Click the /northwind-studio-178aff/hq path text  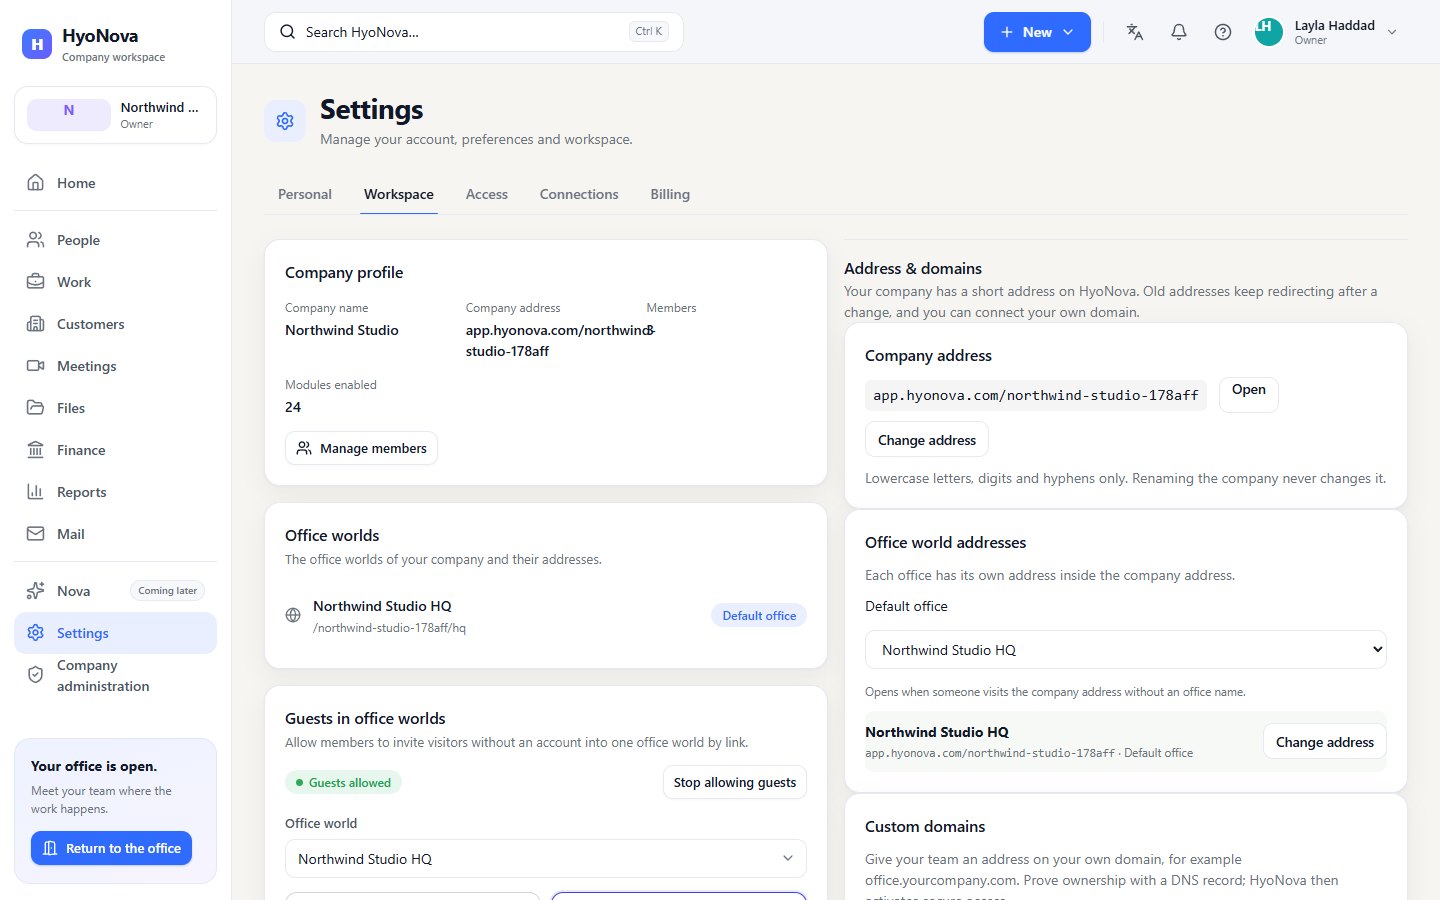pyautogui.click(x=389, y=628)
